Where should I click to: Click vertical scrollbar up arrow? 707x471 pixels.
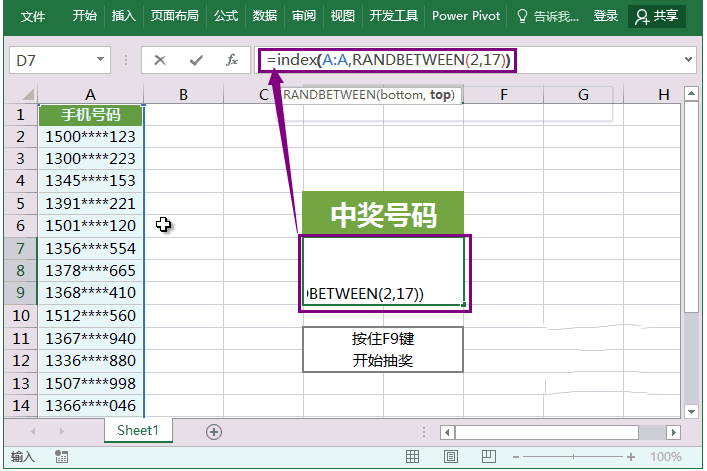(x=691, y=94)
